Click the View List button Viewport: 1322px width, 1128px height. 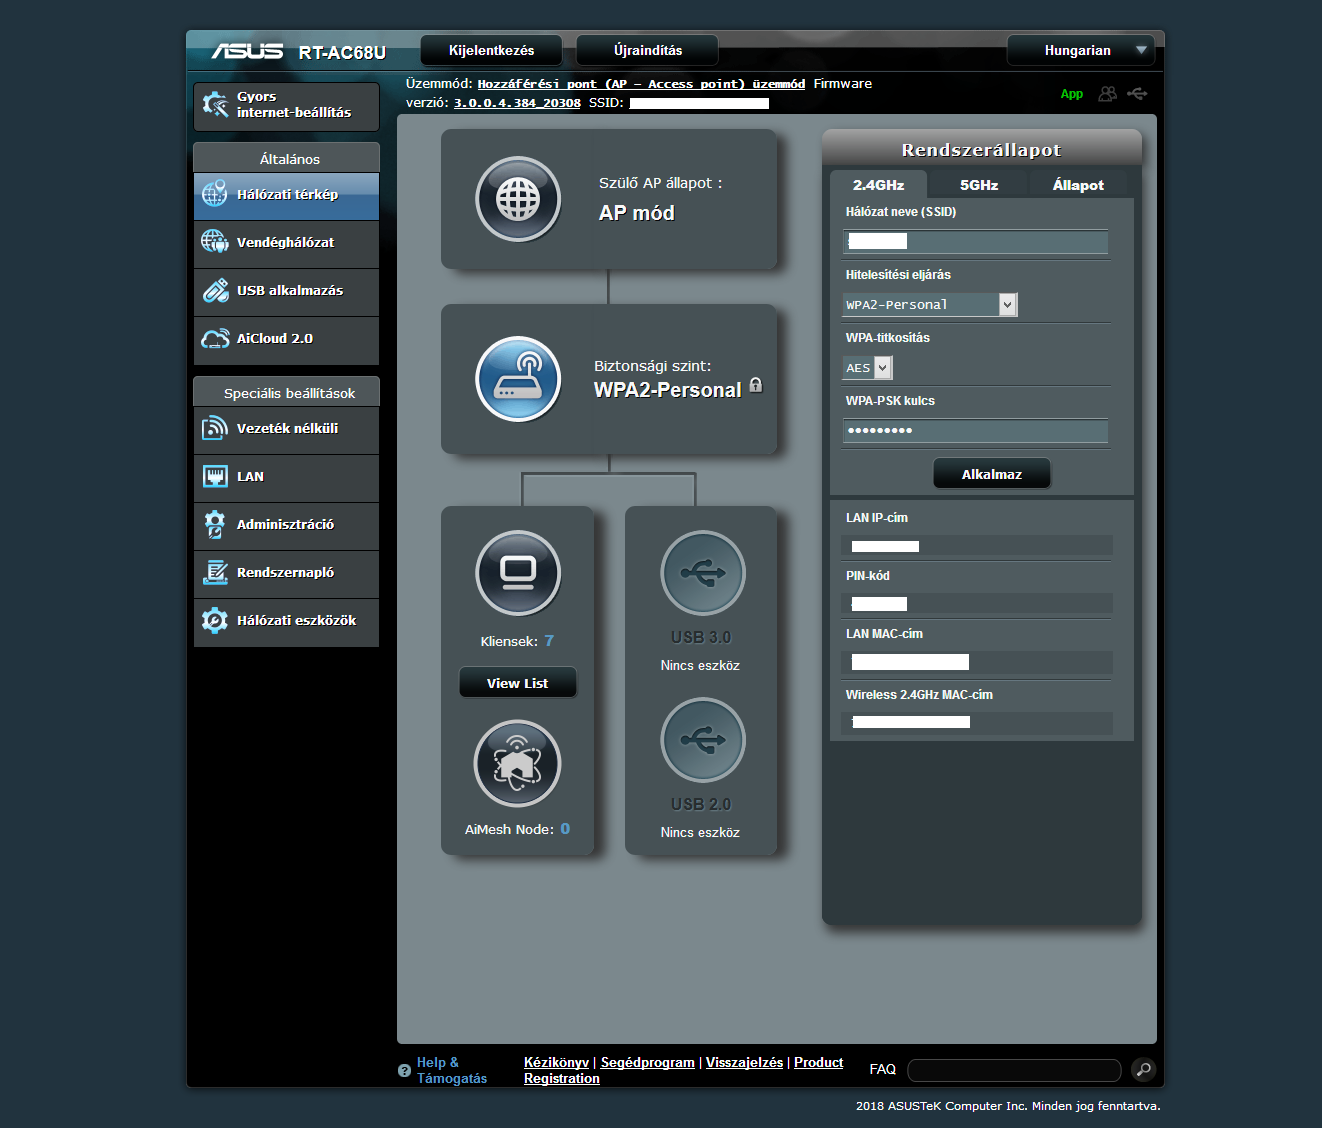tap(518, 683)
